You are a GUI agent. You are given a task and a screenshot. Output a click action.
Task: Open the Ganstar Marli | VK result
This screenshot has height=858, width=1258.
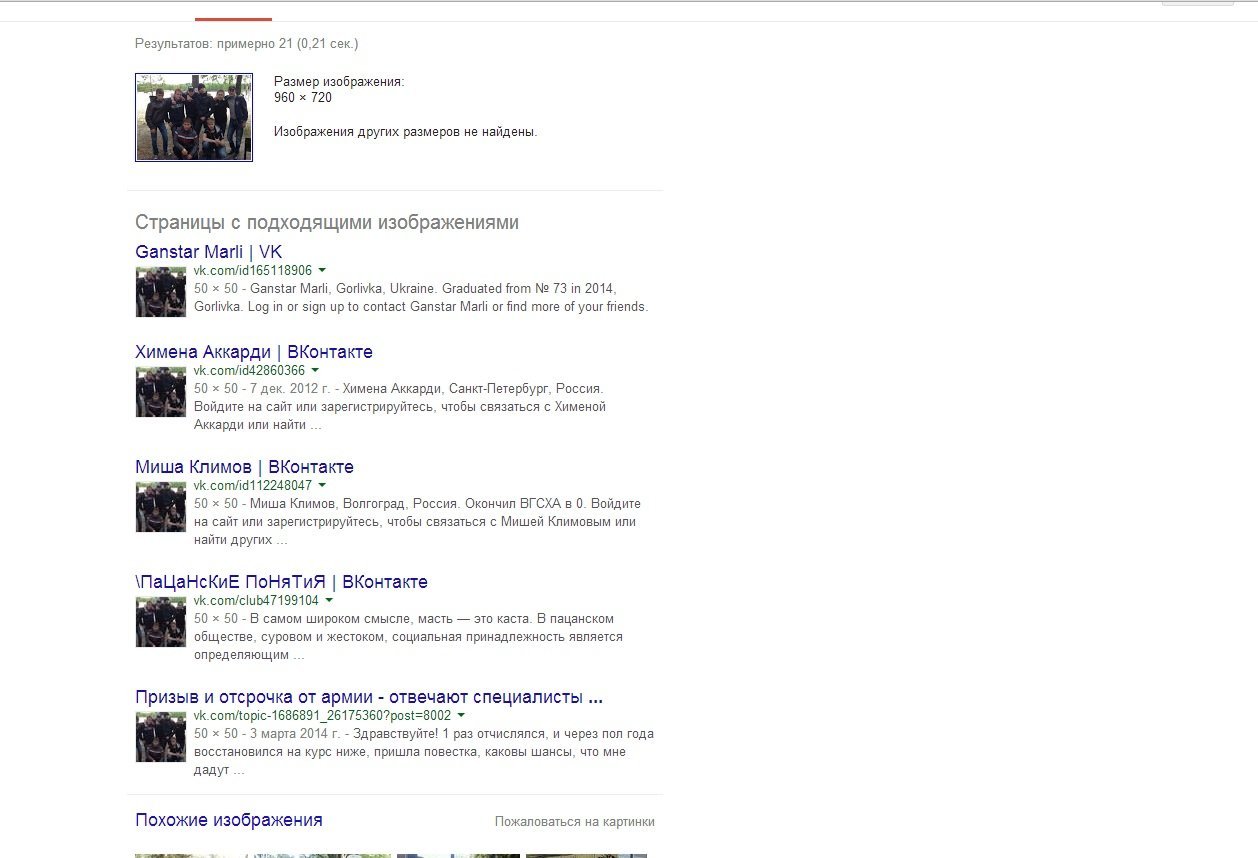[x=208, y=252]
